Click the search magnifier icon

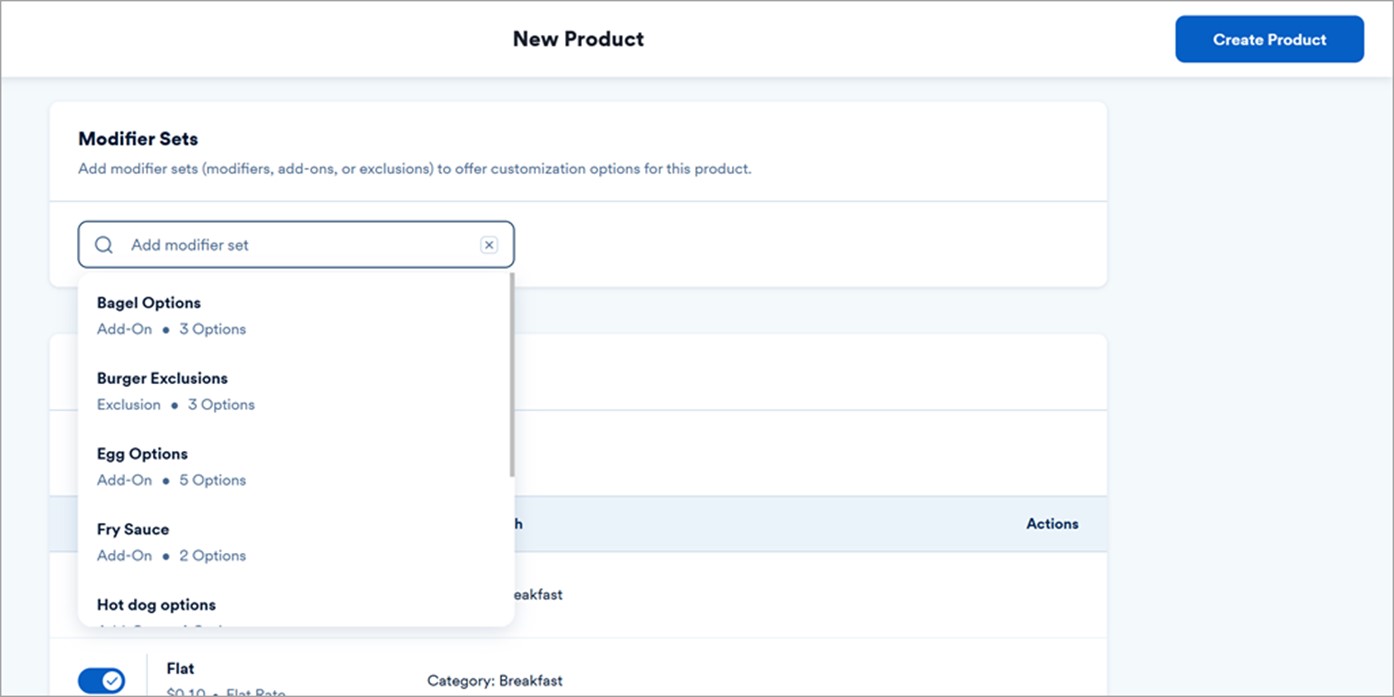point(104,245)
